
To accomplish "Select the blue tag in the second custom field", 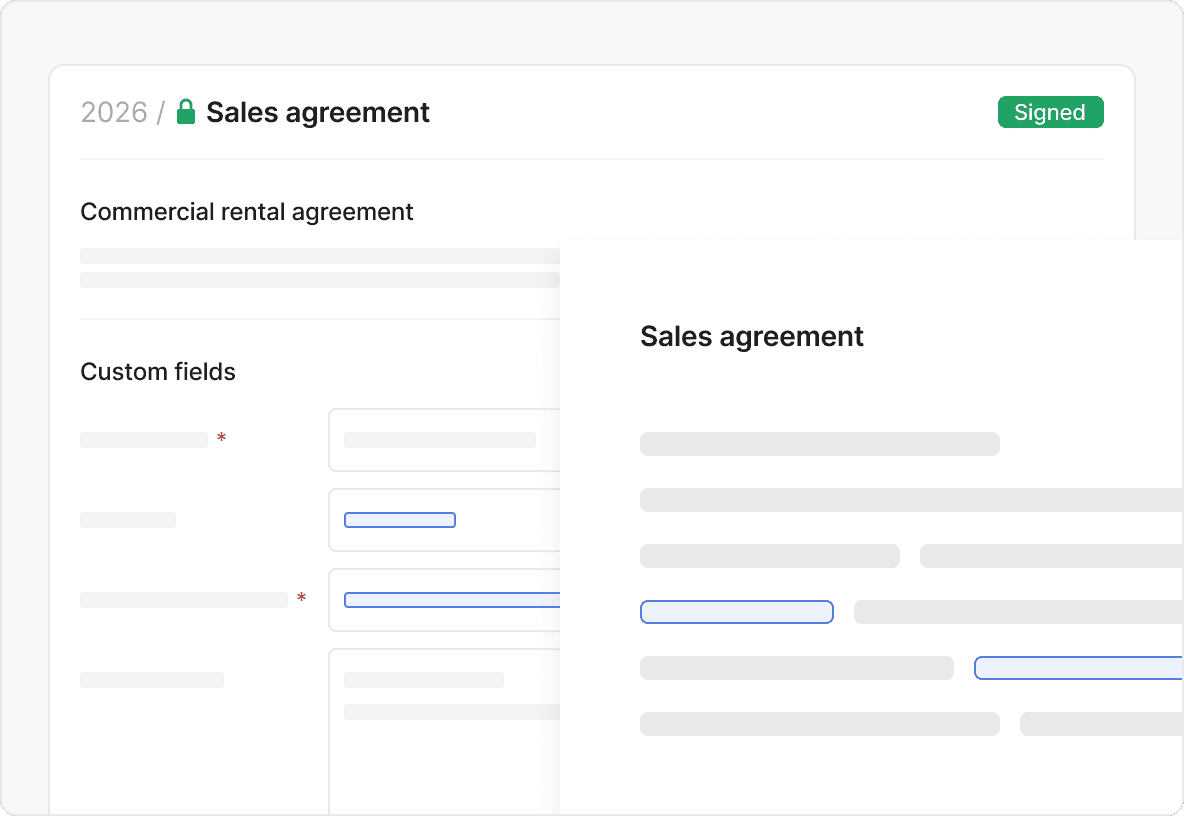I will coord(400,520).
